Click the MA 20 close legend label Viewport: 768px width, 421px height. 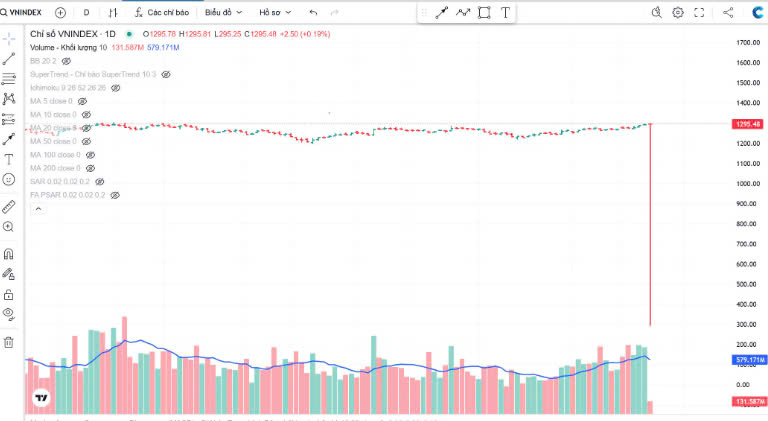click(x=53, y=128)
